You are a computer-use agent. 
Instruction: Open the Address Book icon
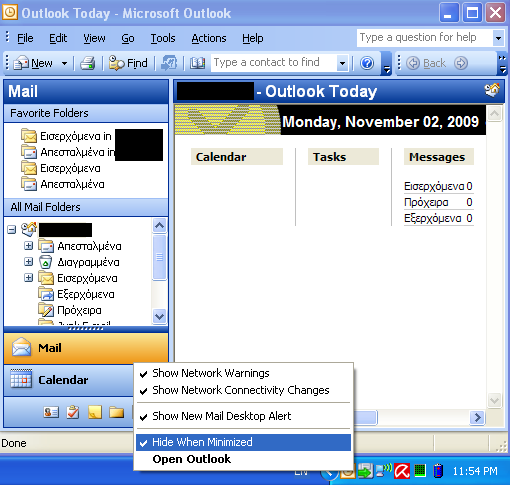pos(197,63)
